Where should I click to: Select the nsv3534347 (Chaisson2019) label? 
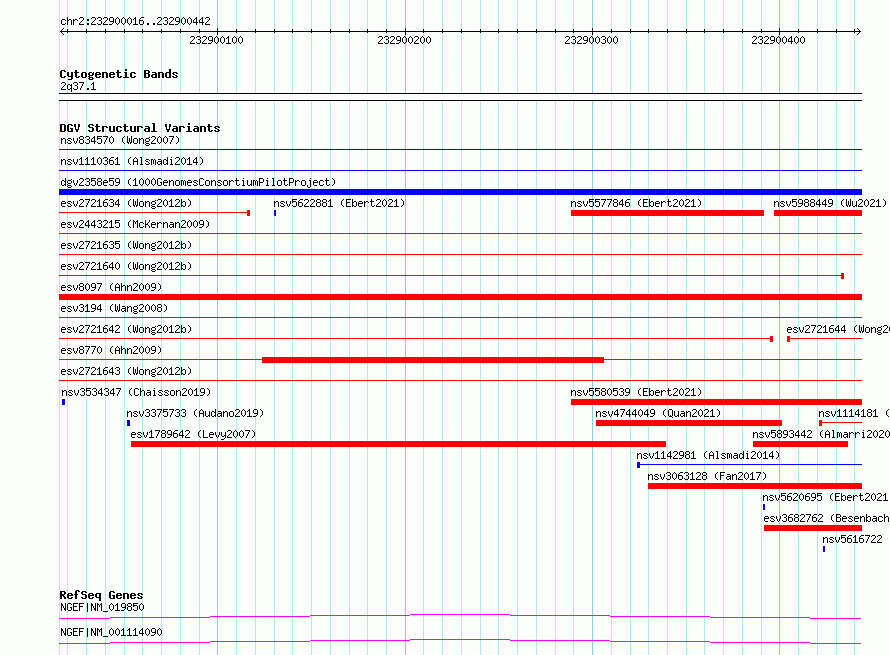[136, 392]
